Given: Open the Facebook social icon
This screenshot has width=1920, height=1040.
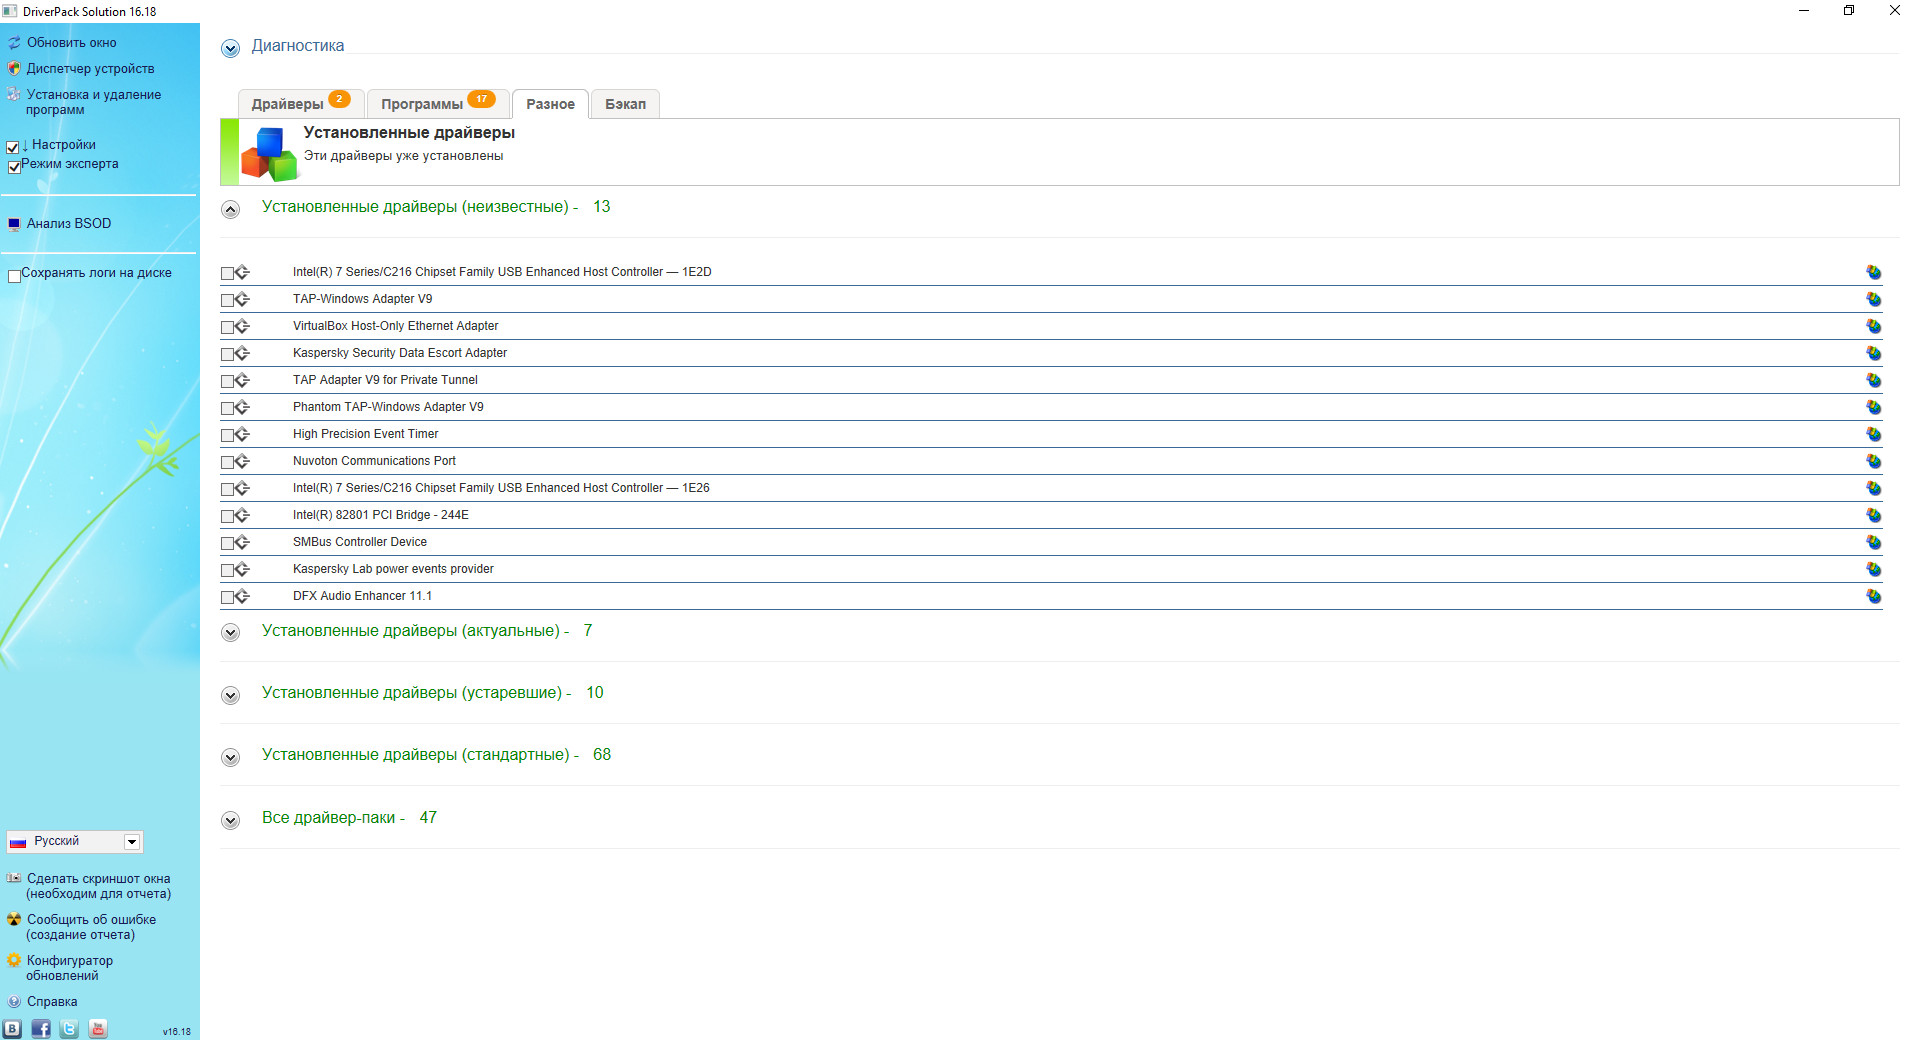Looking at the screenshot, I should (x=41, y=1028).
